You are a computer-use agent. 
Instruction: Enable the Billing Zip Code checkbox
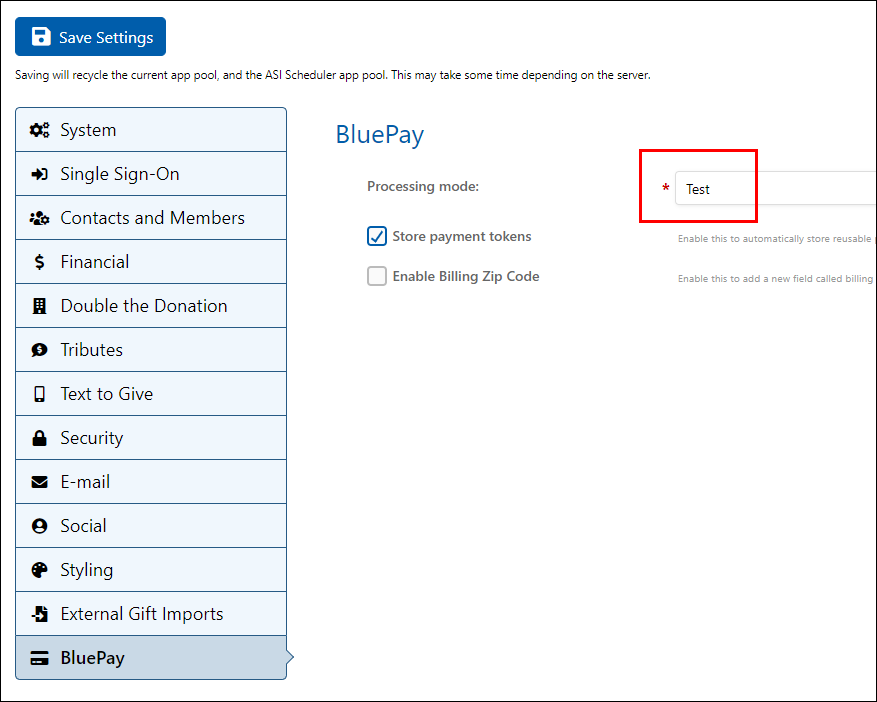[x=377, y=277]
